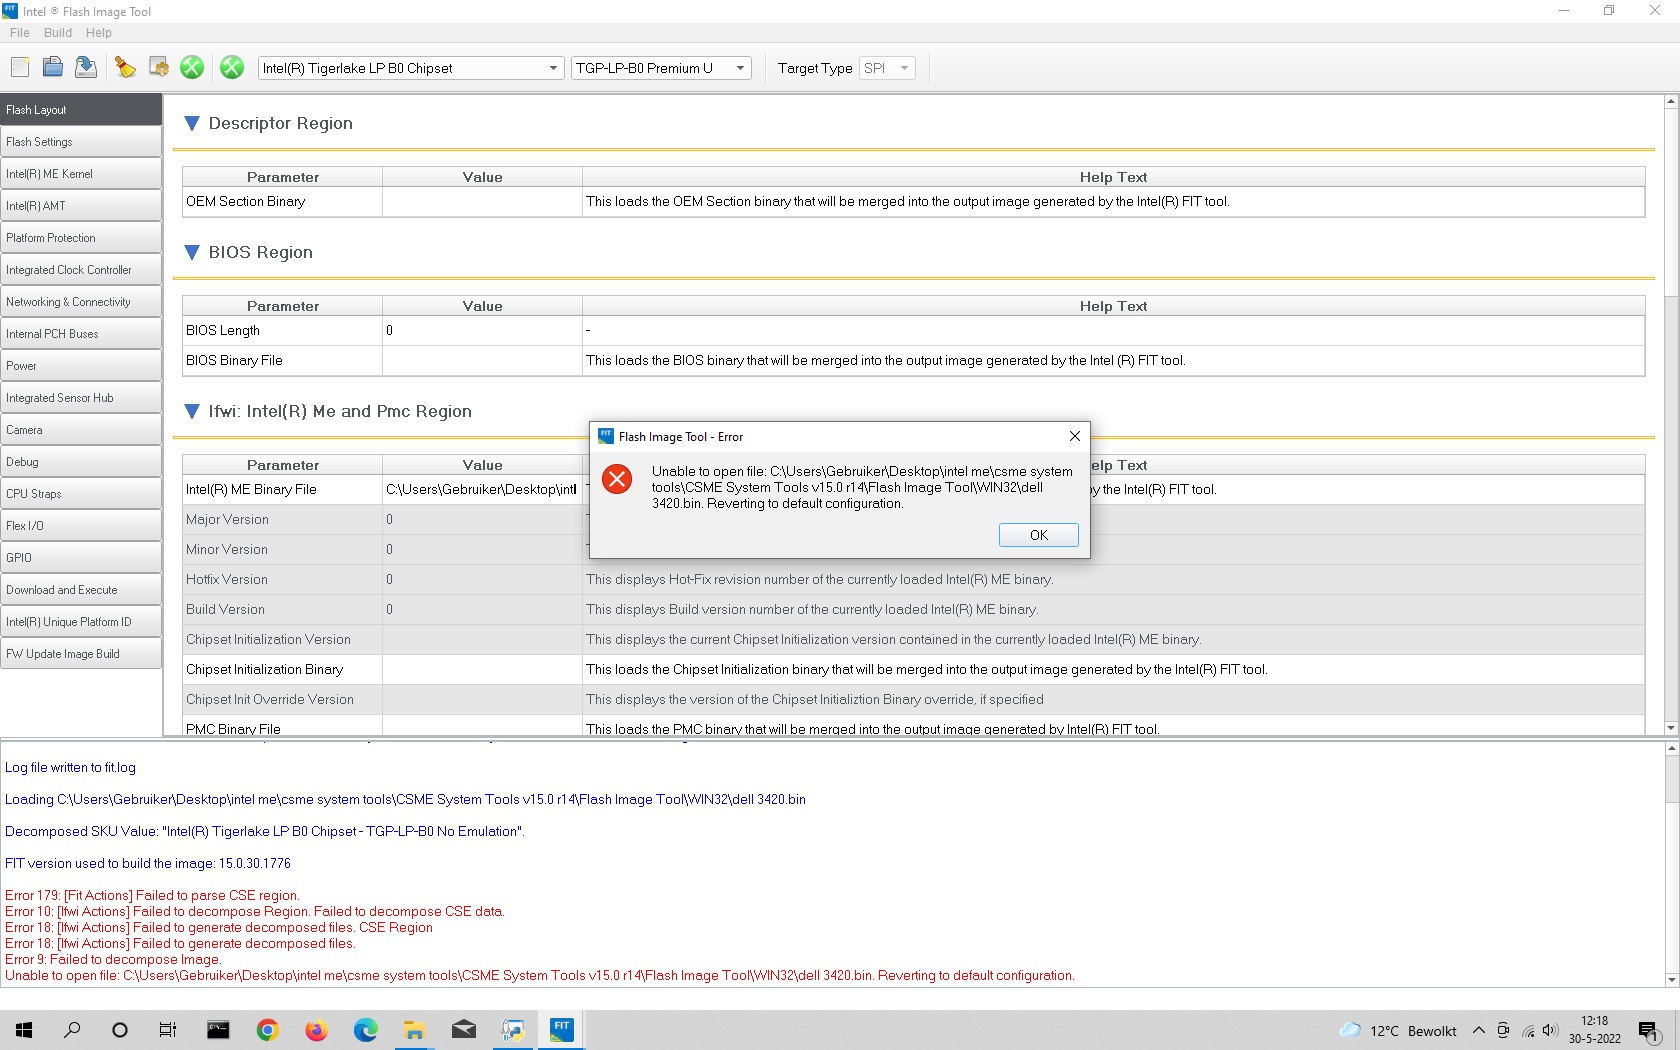Open the Help menu
1680x1050 pixels.
pyautogui.click(x=99, y=33)
